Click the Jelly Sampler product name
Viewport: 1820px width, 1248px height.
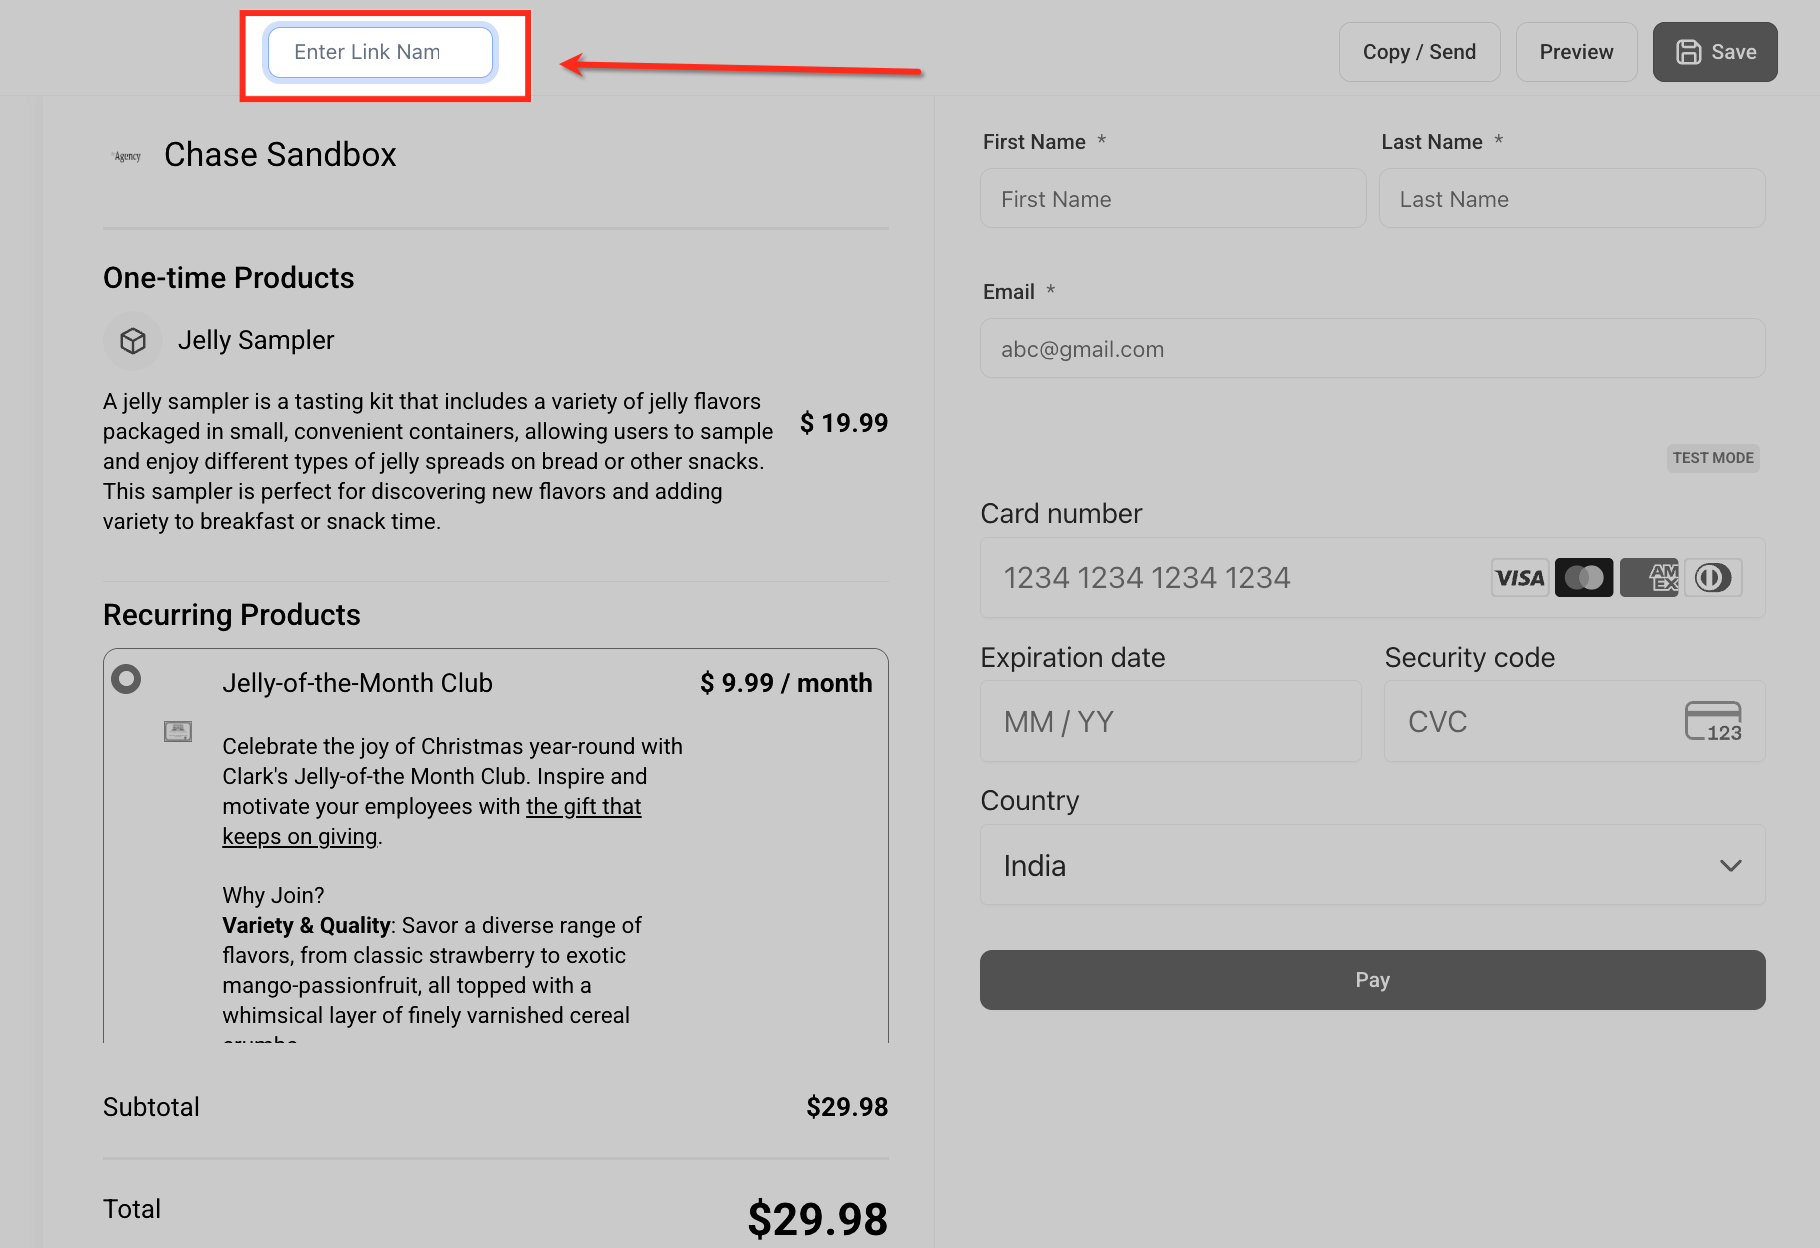[256, 341]
